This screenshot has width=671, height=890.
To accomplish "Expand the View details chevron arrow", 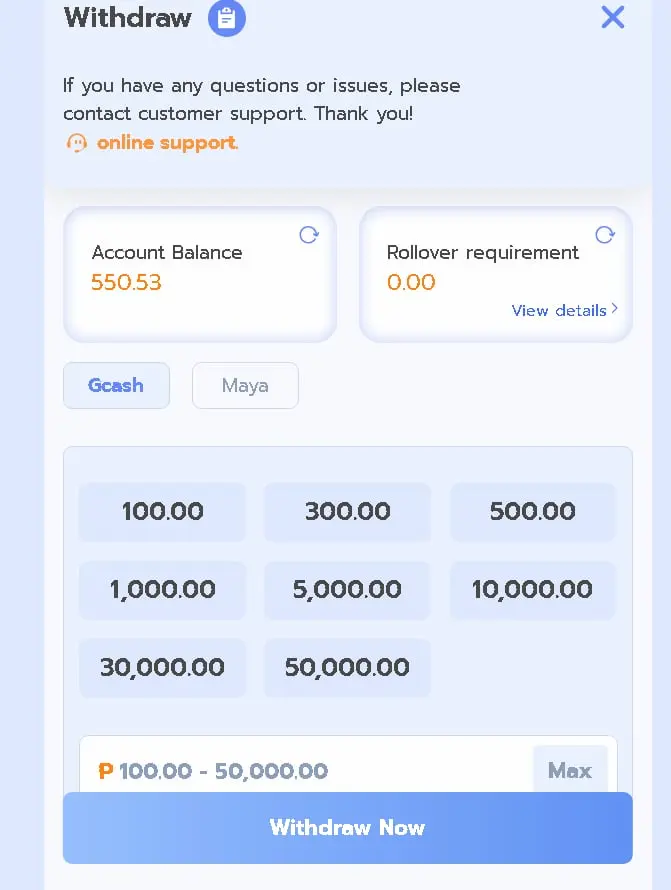I will [x=615, y=309].
